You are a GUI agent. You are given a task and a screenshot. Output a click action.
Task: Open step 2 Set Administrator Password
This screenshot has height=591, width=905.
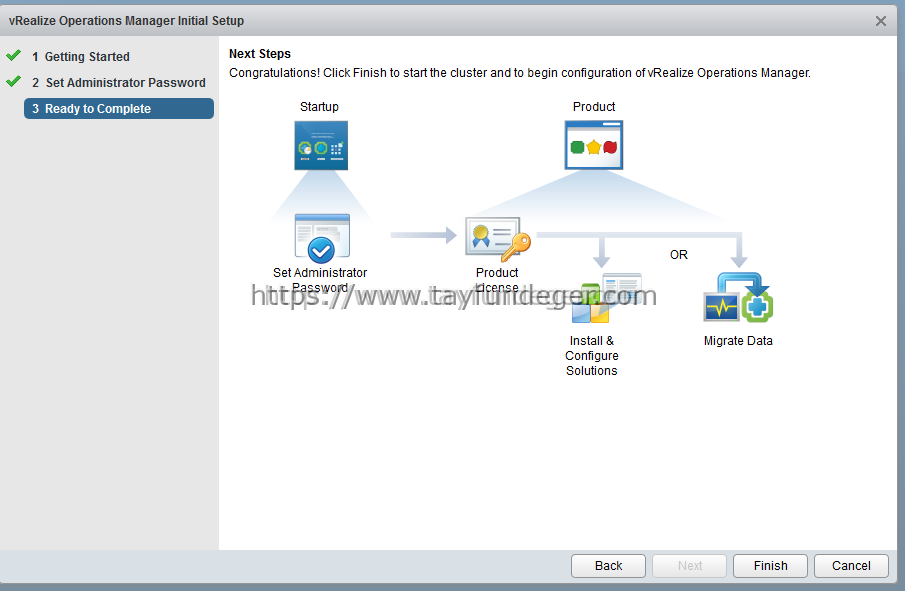[119, 83]
